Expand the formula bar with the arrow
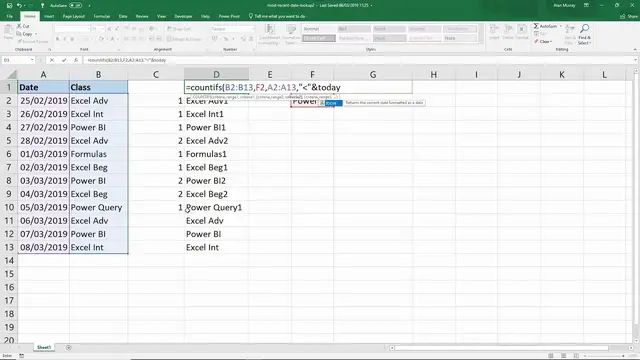The image size is (640, 360). (x=635, y=60)
